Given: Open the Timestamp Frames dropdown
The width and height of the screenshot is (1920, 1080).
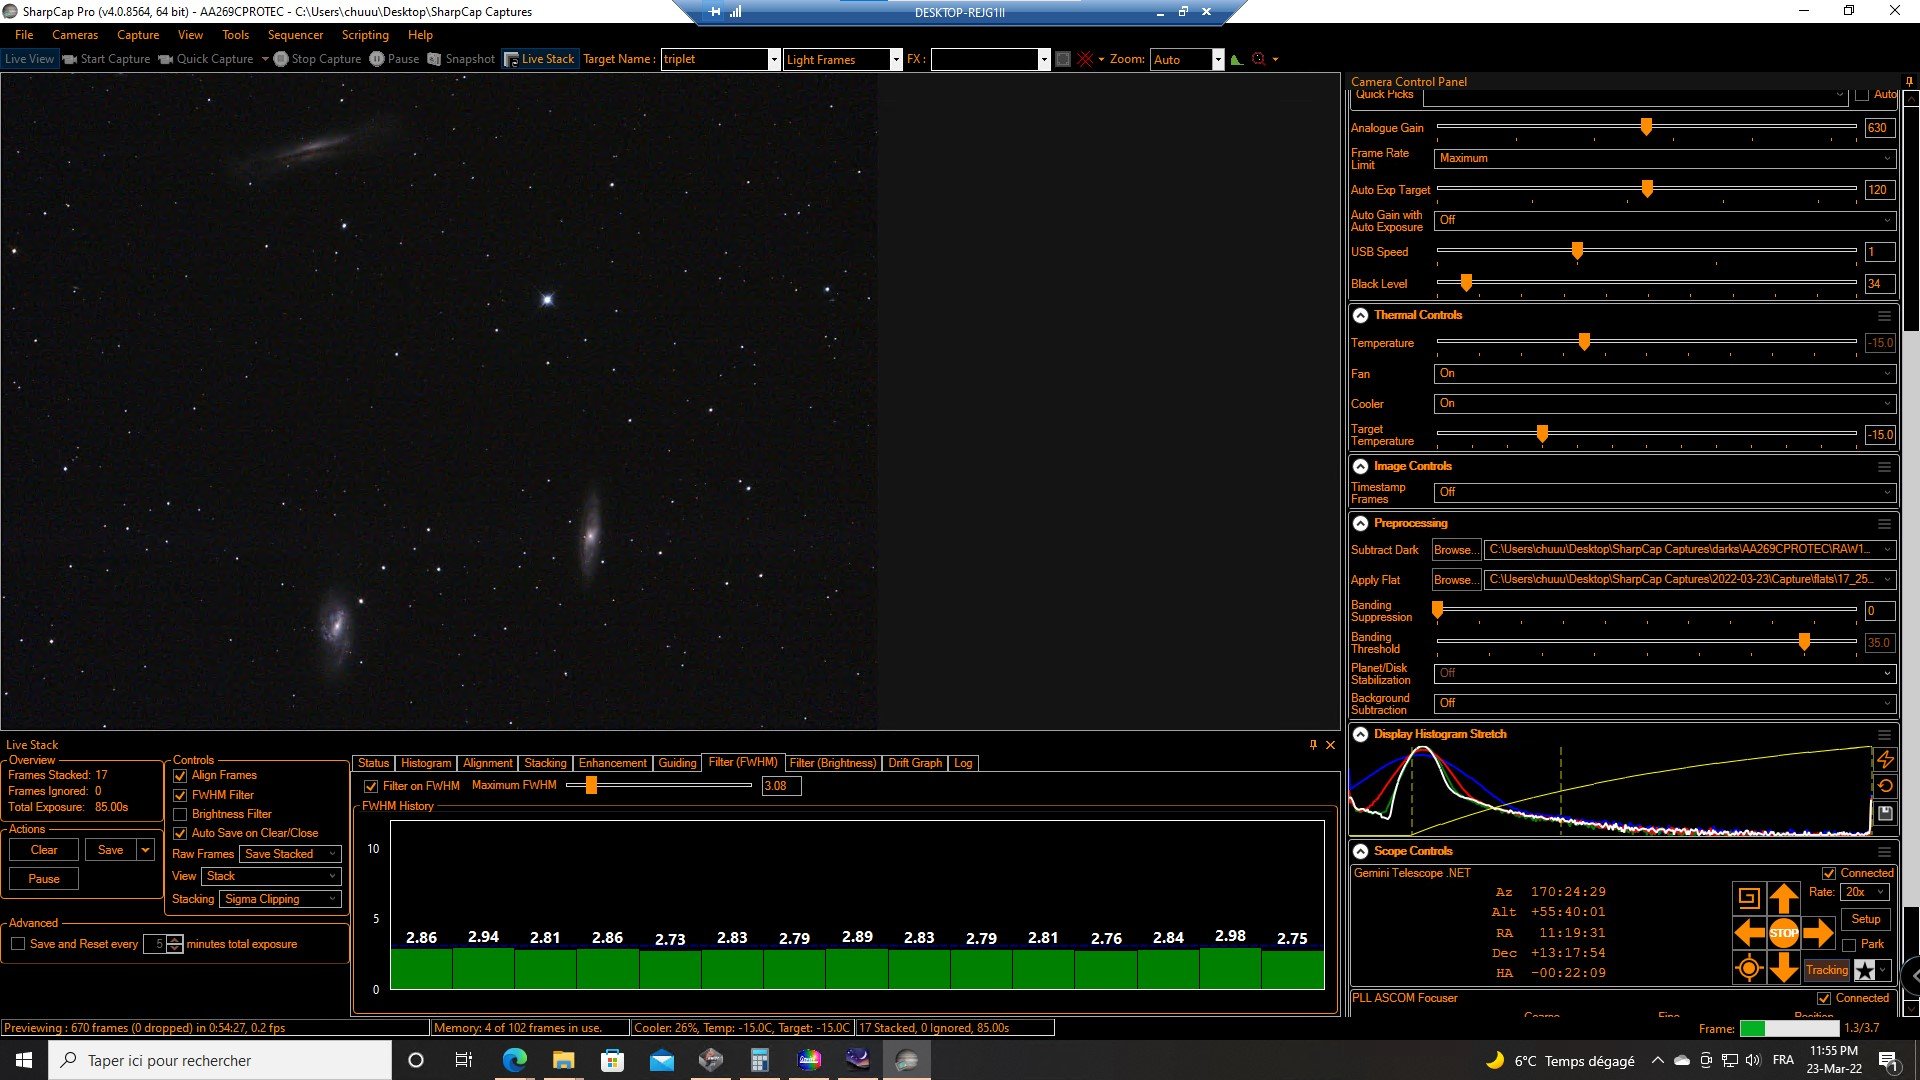Looking at the screenshot, I should 1664,492.
